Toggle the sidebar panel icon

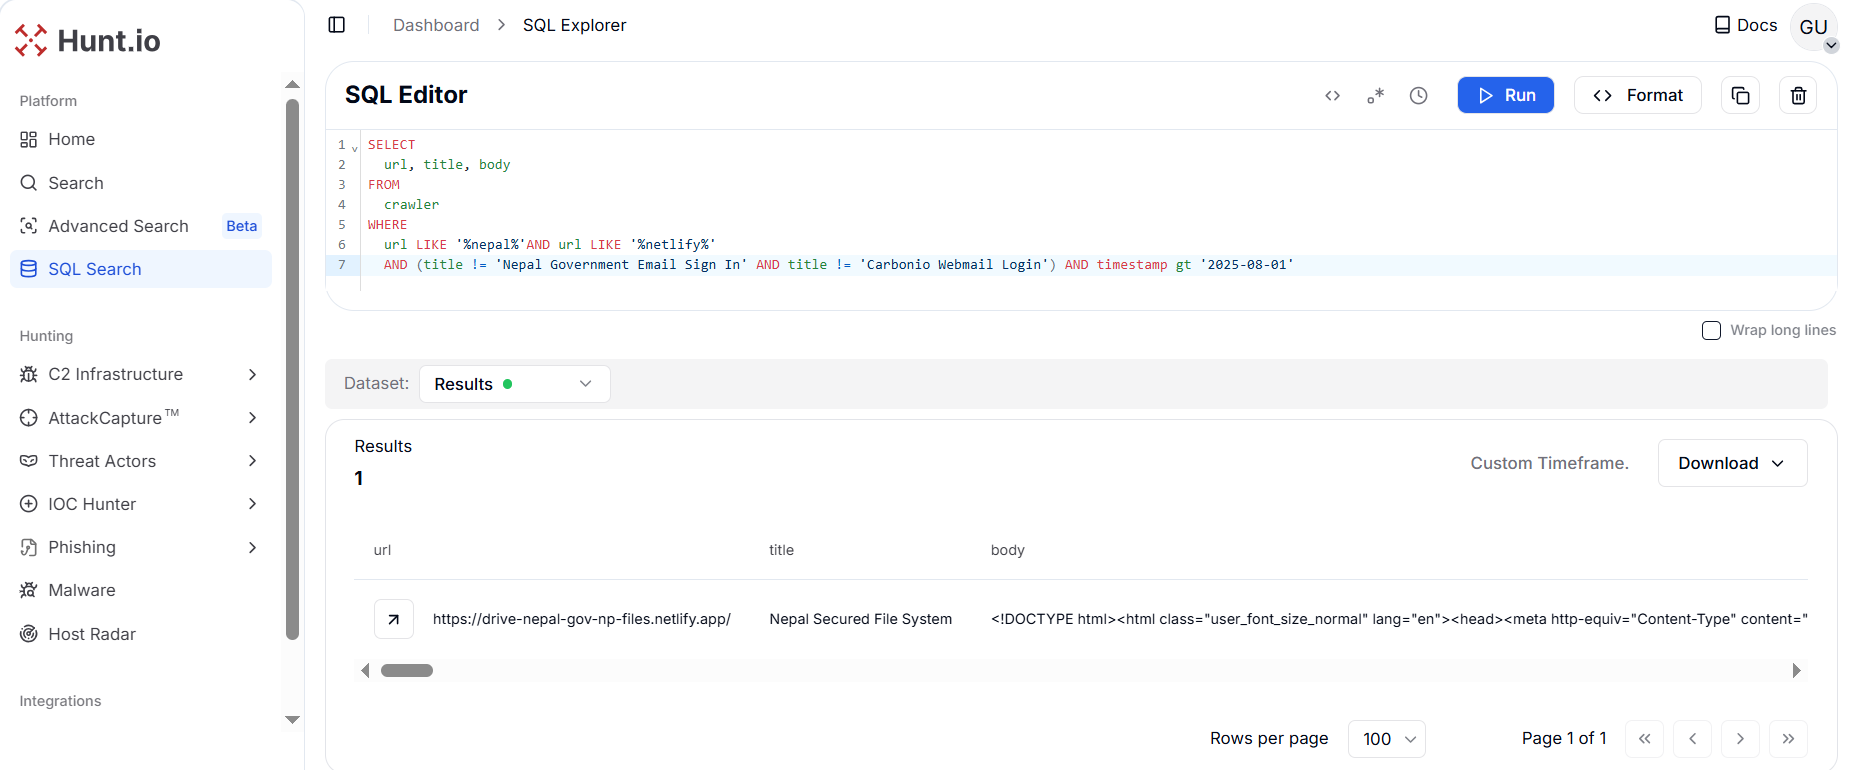point(337,25)
